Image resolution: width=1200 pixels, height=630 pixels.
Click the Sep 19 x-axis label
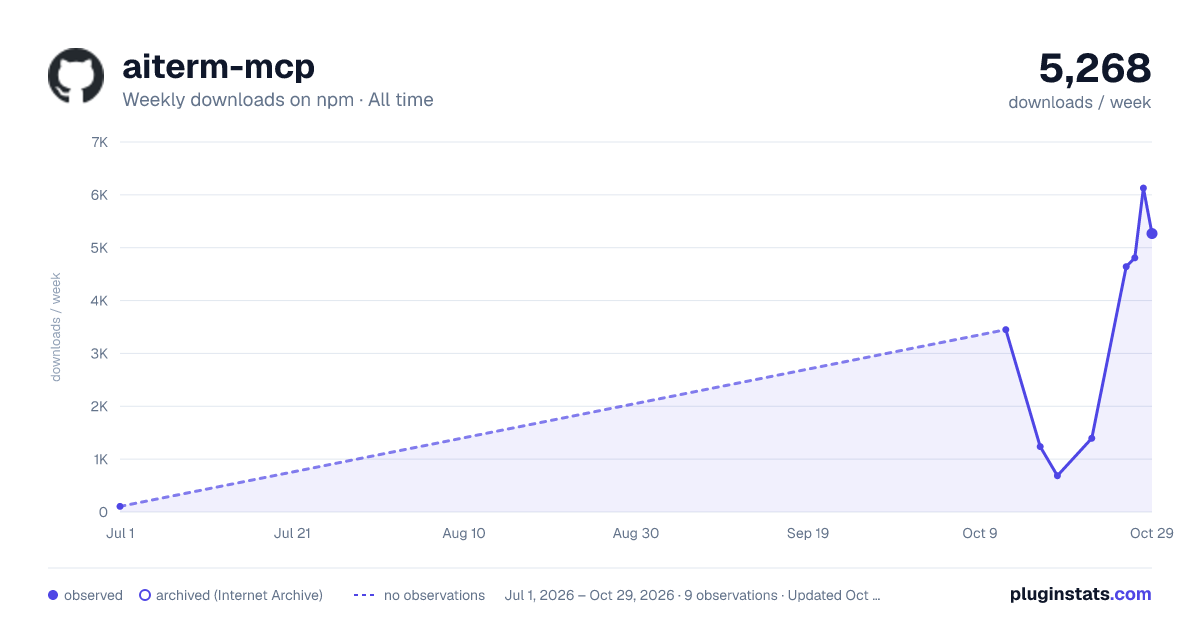click(x=808, y=533)
